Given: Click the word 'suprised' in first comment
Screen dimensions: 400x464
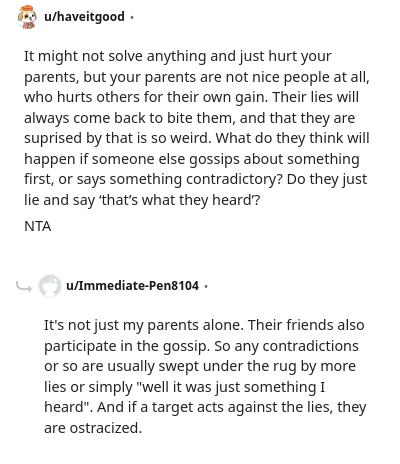Looking at the screenshot, I should pos(53,139).
